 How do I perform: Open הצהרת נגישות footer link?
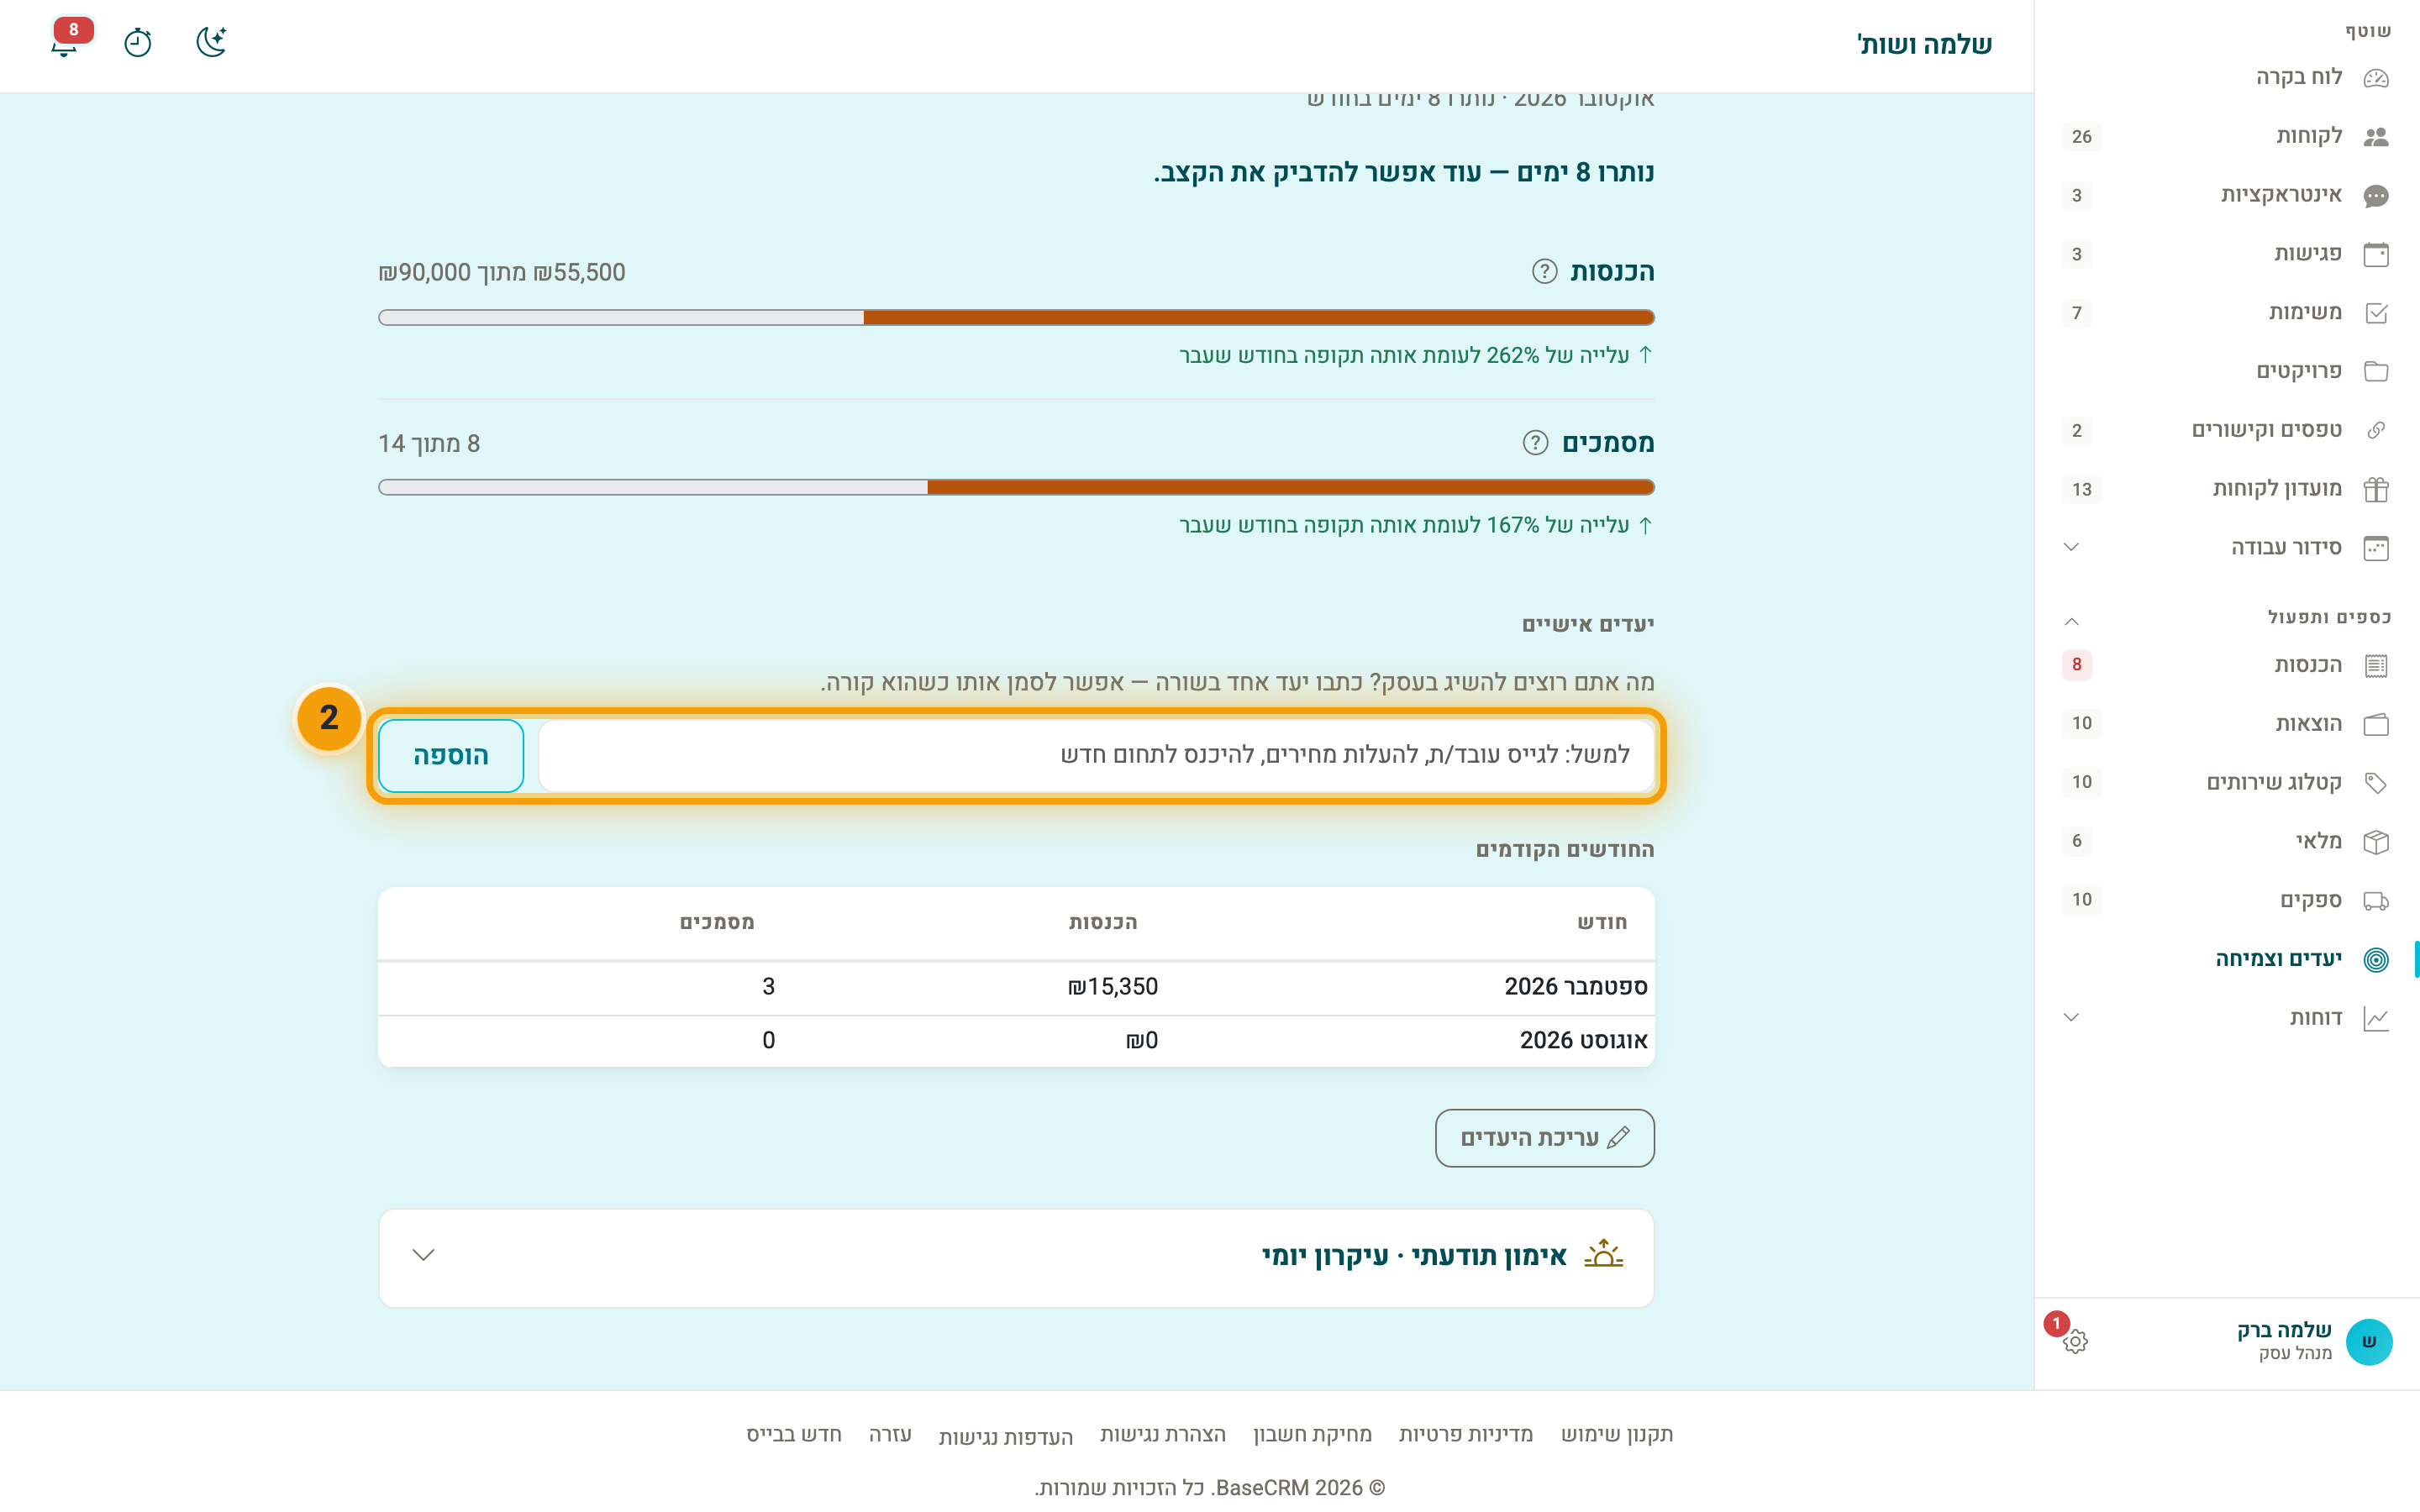[1162, 1434]
